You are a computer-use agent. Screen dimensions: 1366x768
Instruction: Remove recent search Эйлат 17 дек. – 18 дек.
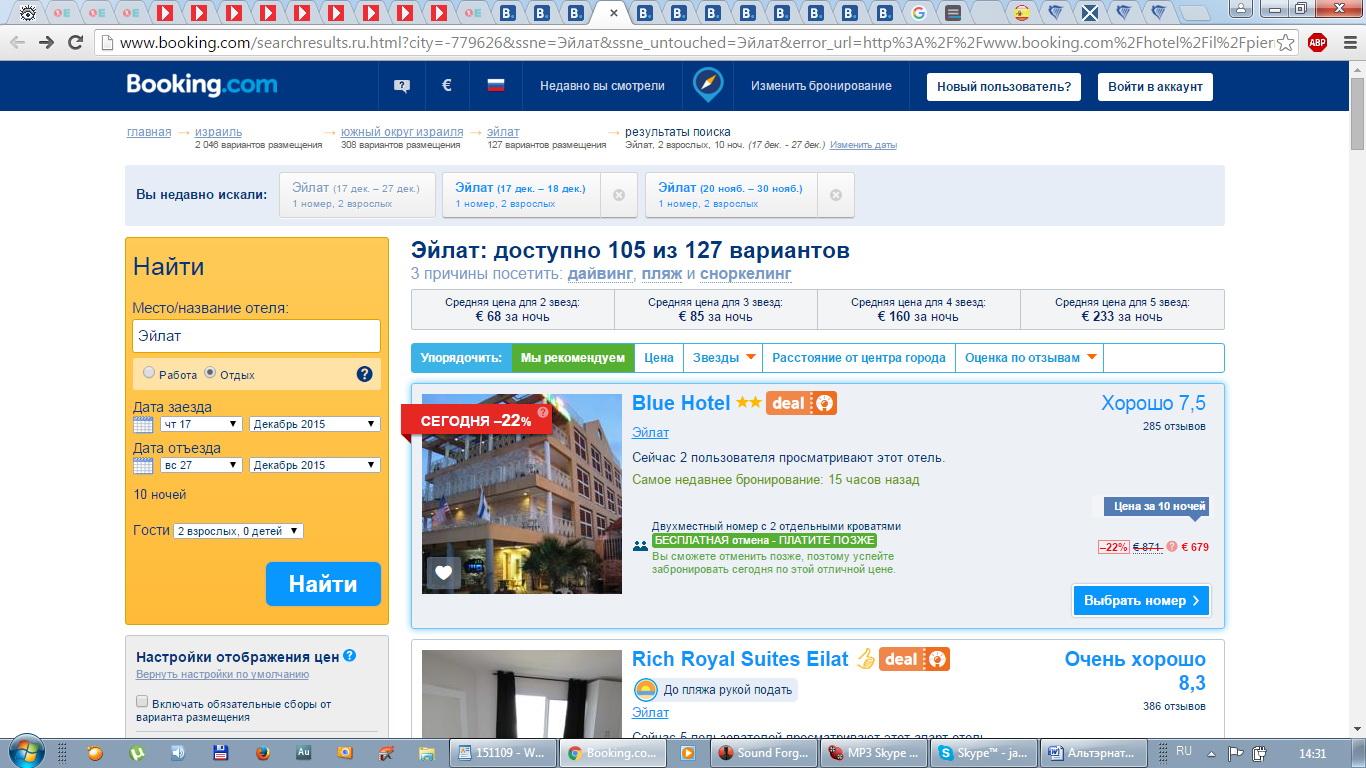click(619, 195)
